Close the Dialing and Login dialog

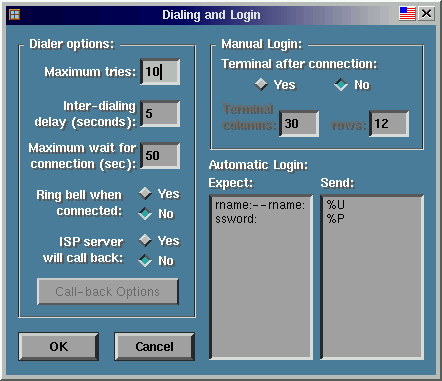click(426, 14)
